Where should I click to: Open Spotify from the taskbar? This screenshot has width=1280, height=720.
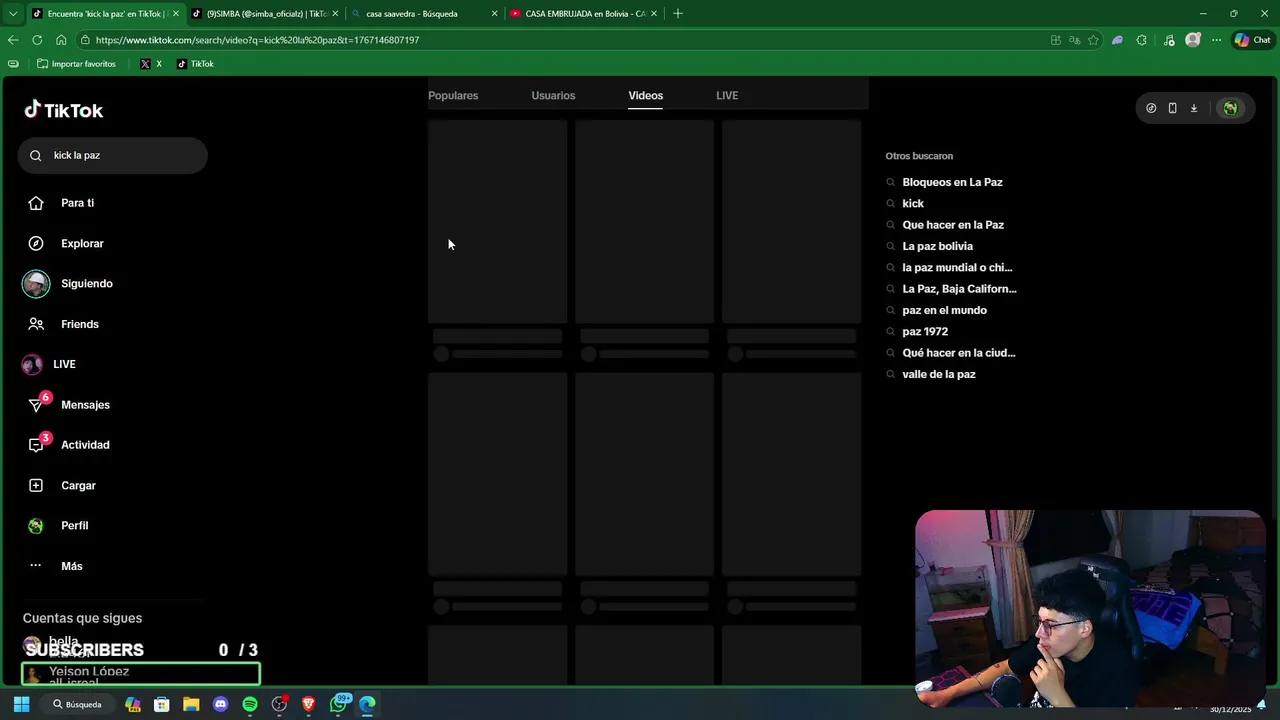(250, 704)
